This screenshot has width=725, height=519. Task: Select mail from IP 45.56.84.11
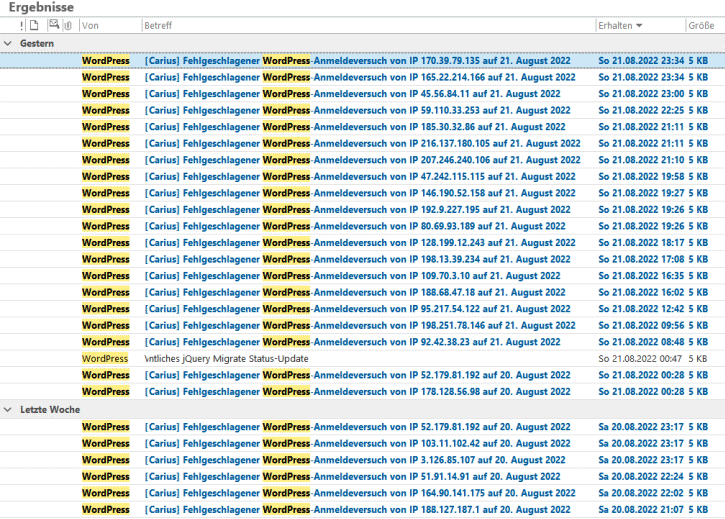click(362, 94)
